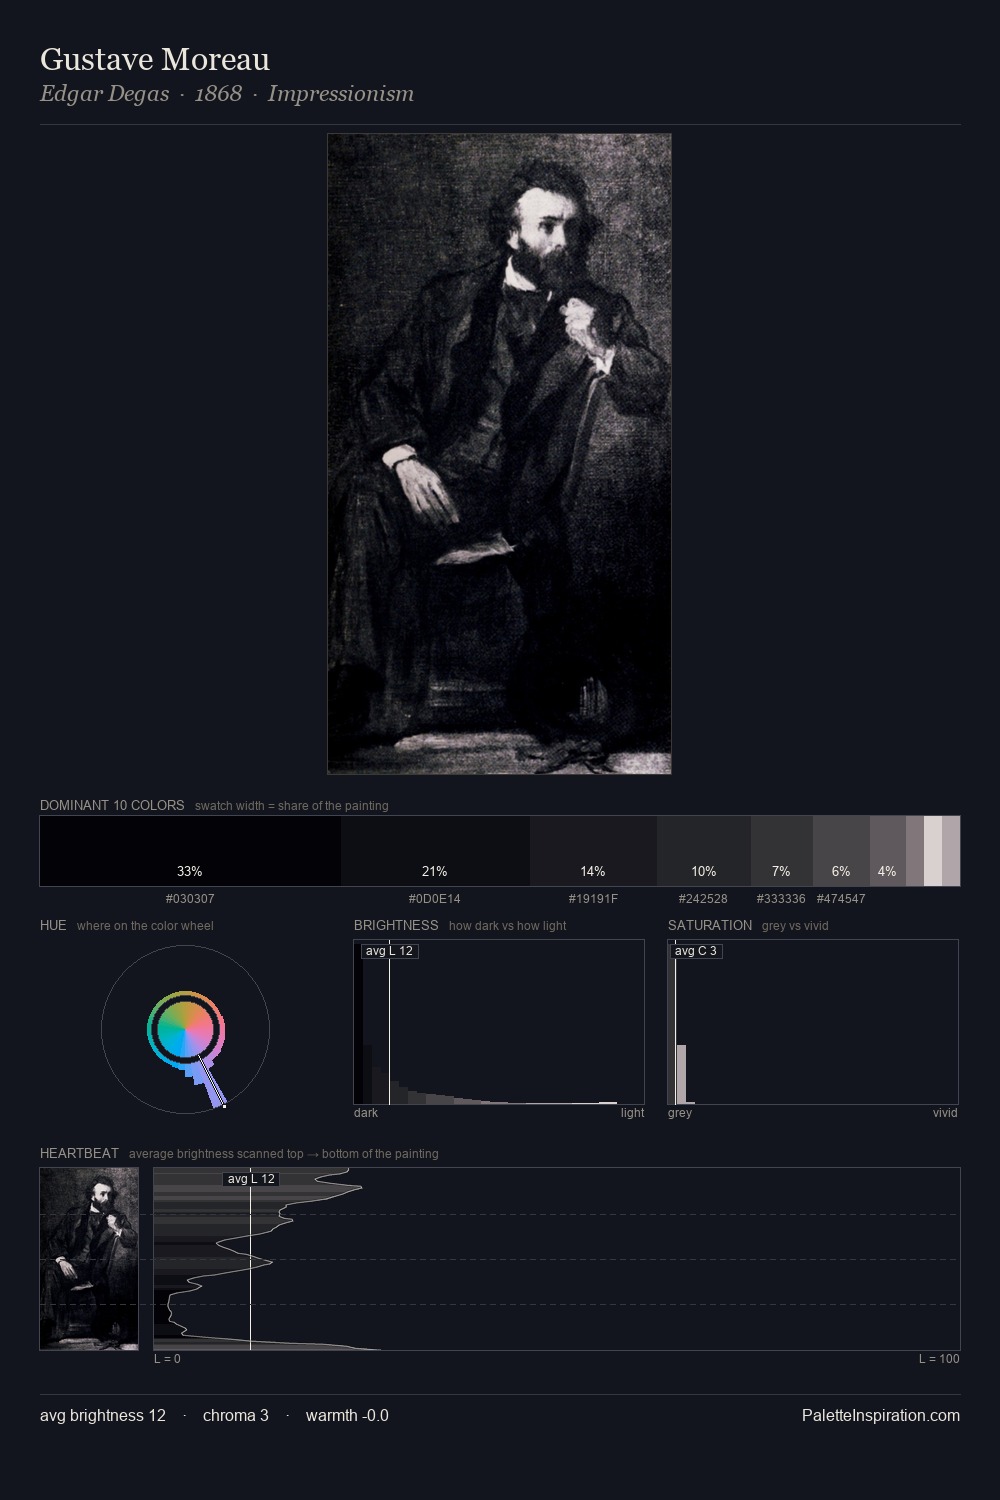Select the artist name Edgar Degas
Viewport: 1000px width, 1500px height.
pos(104,94)
